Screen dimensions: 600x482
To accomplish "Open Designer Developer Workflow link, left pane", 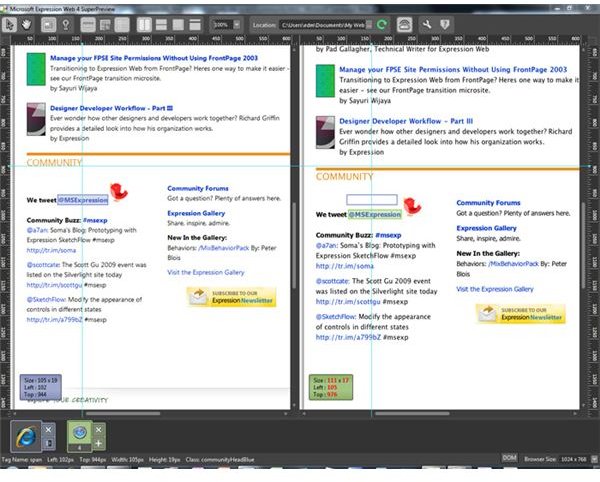I will (x=111, y=108).
